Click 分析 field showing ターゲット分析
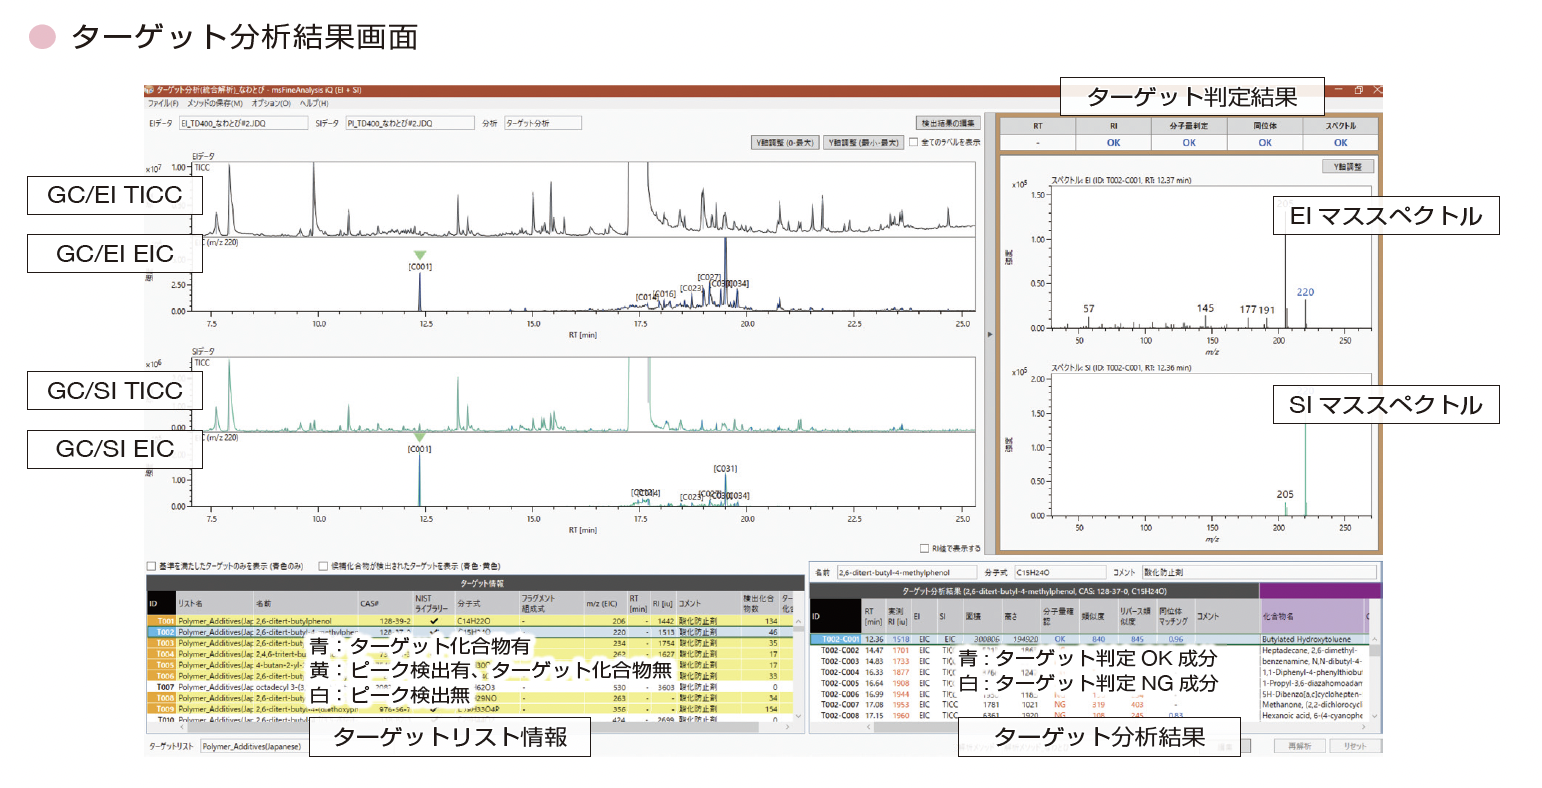1542x788 pixels. [542, 123]
